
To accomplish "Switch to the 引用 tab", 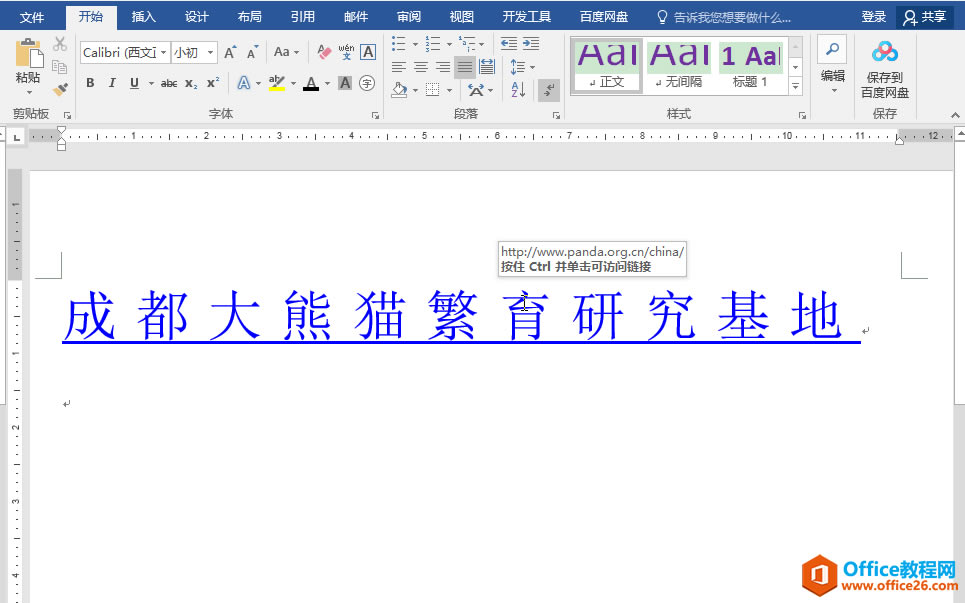I will (x=302, y=17).
